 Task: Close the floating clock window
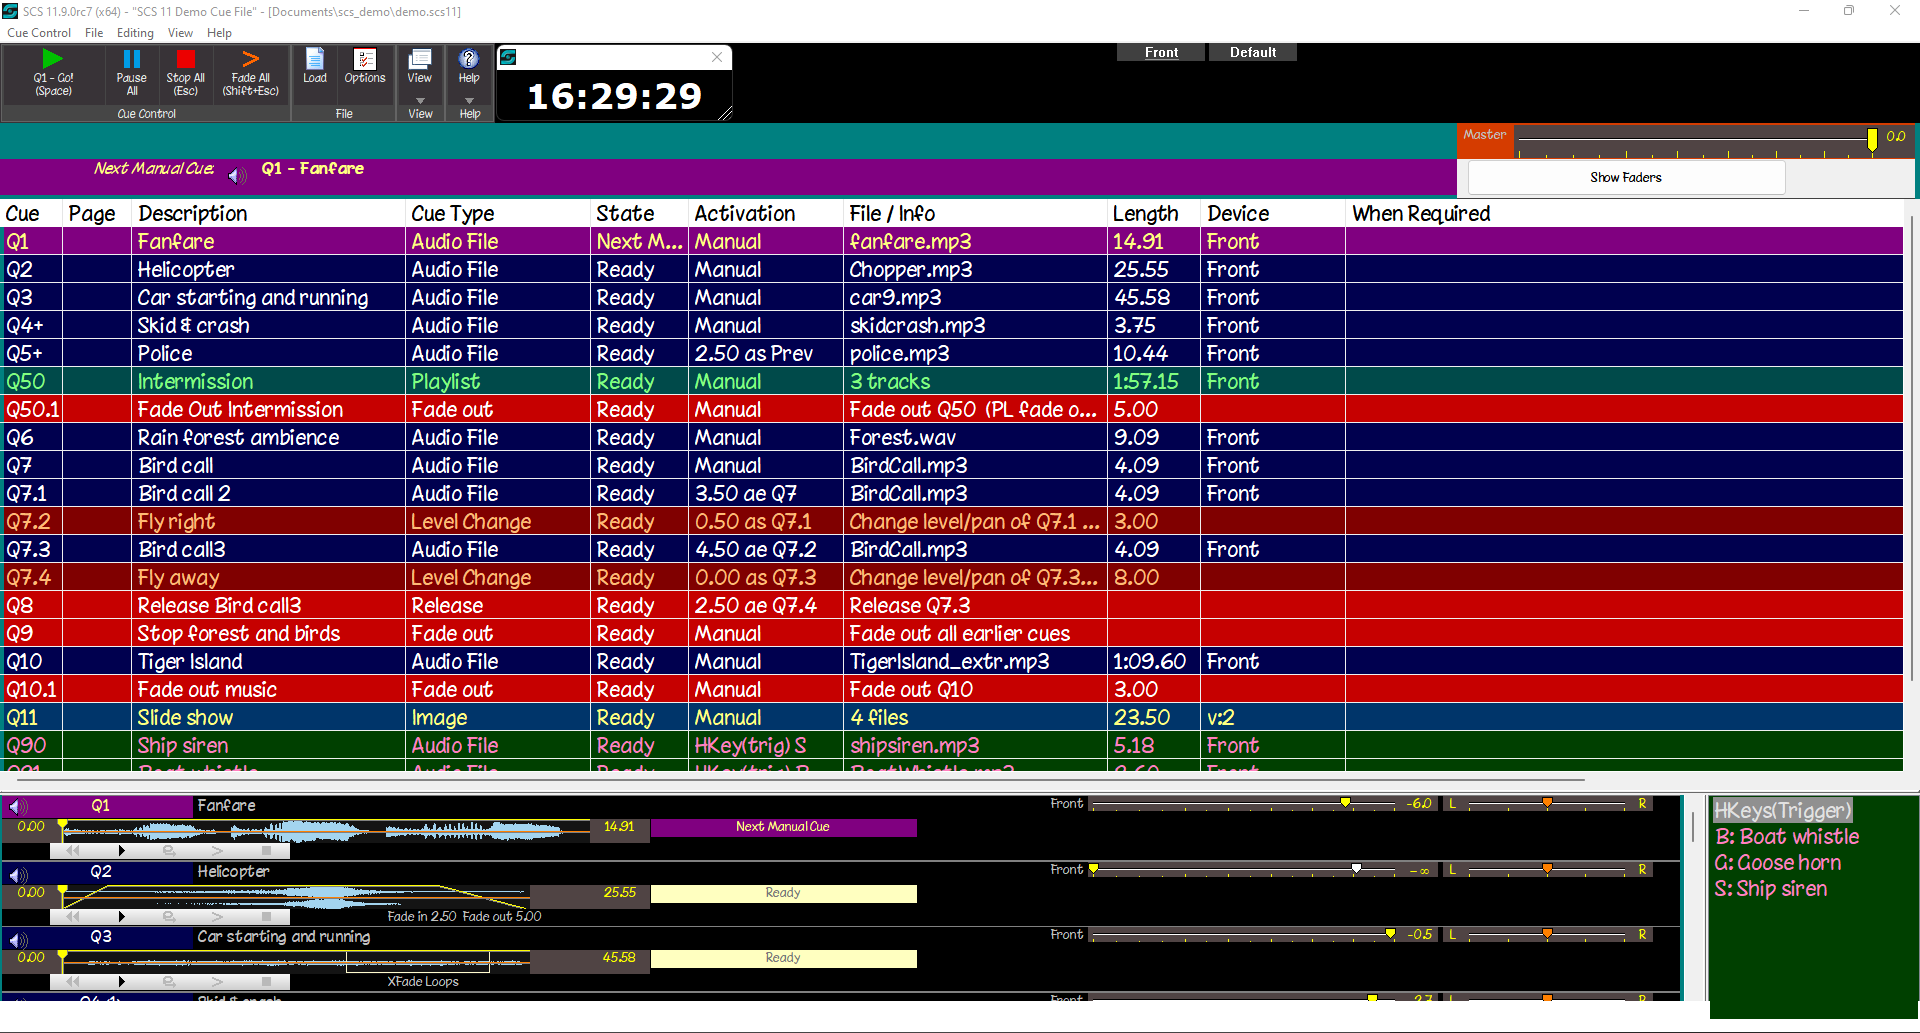(717, 58)
